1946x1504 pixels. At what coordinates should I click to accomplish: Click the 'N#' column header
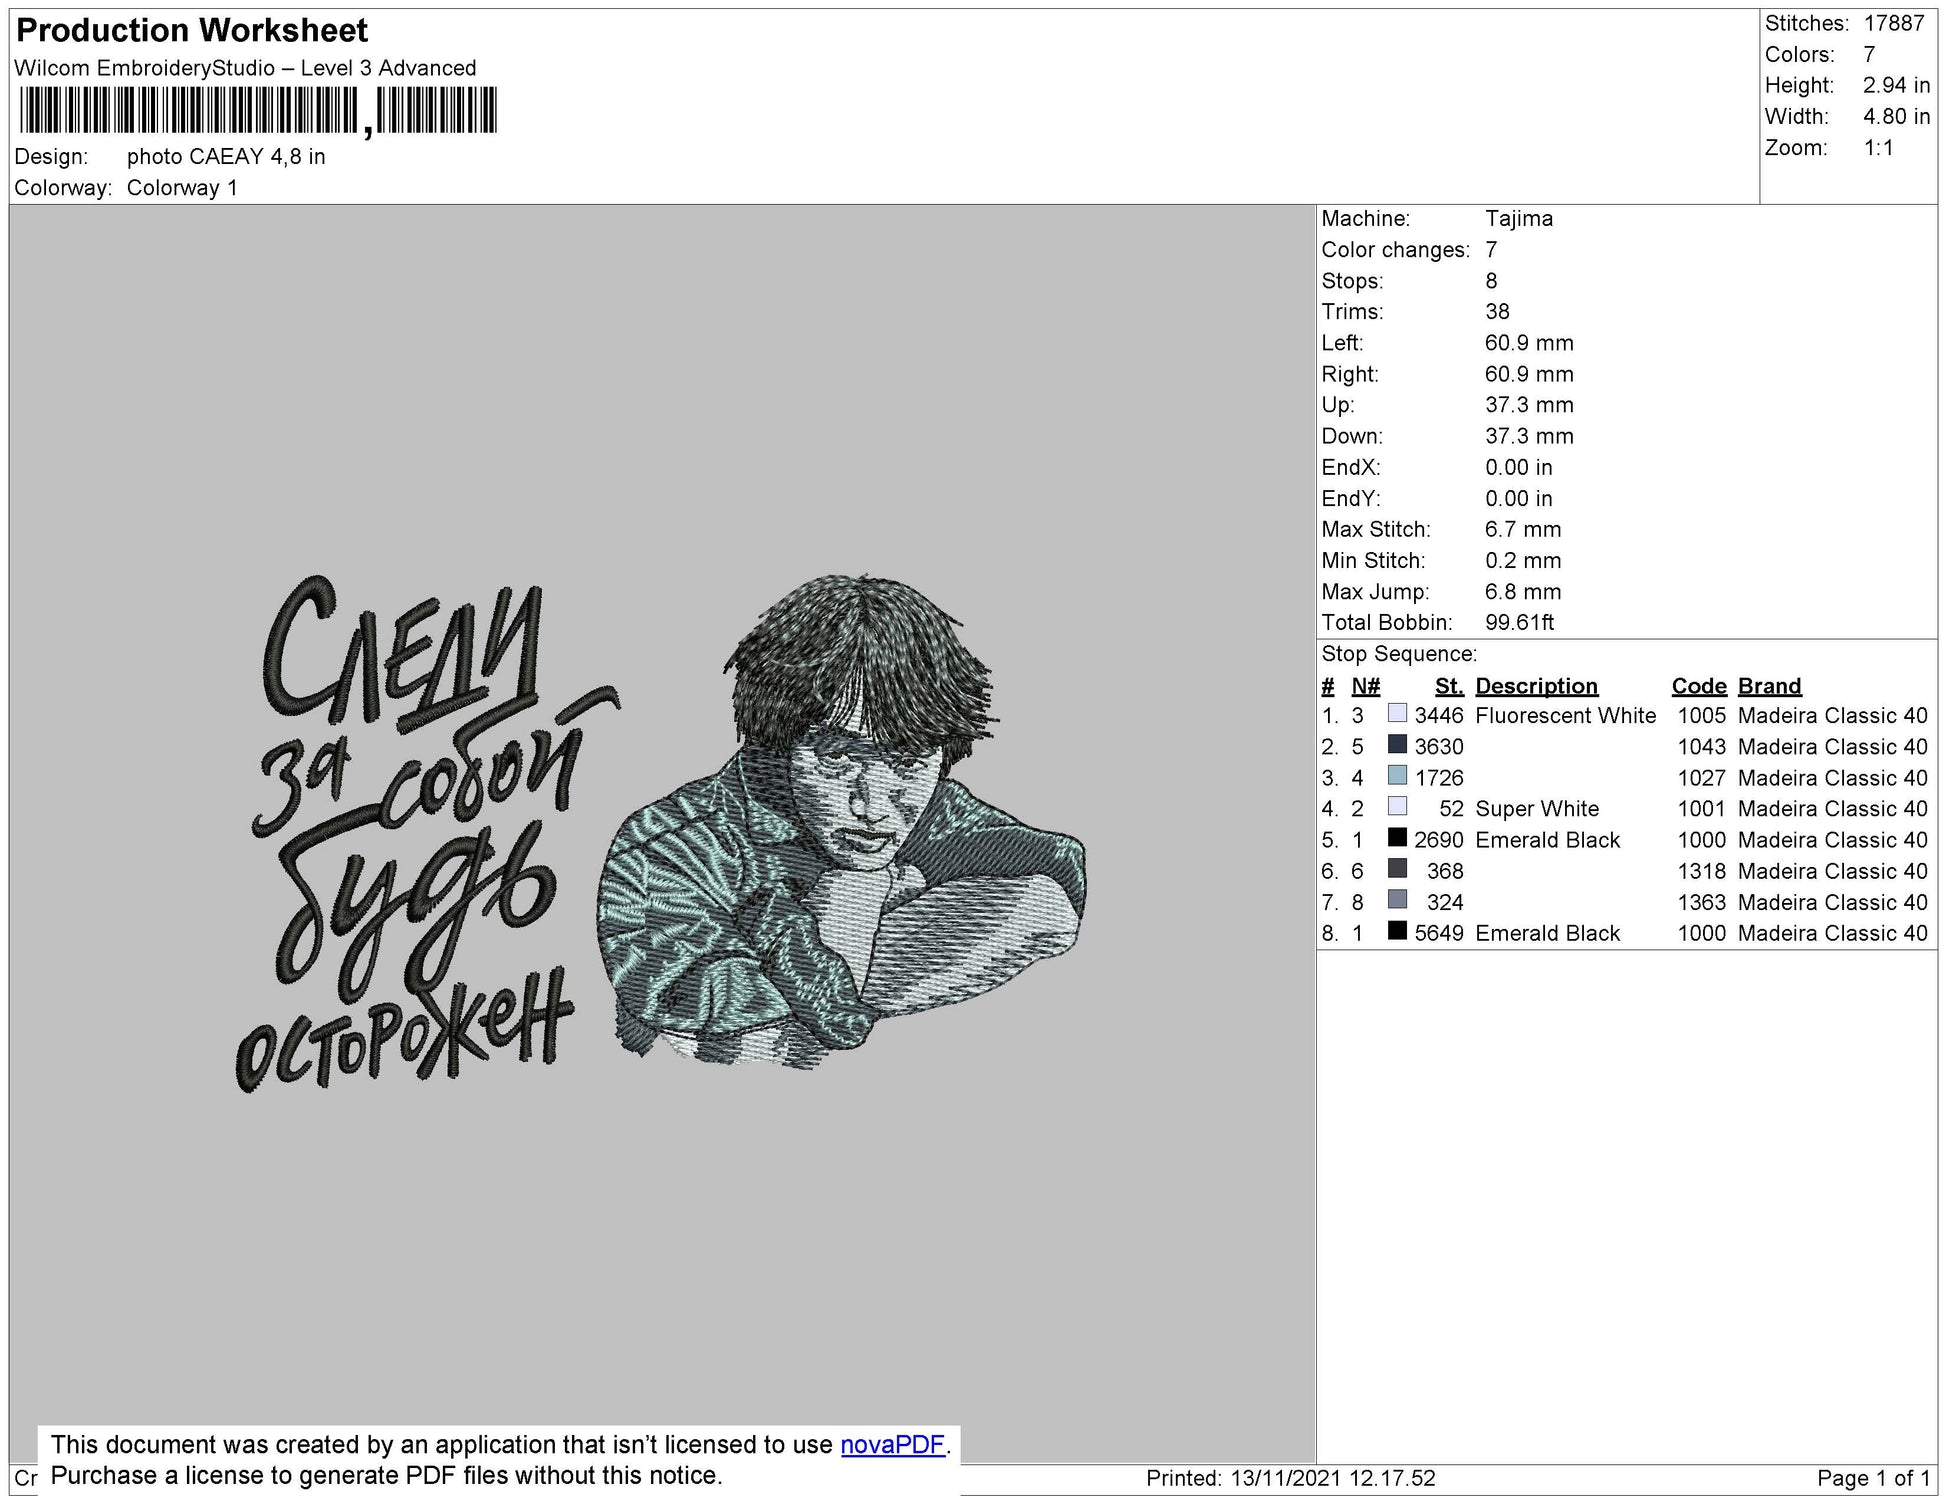pyautogui.click(x=1365, y=686)
